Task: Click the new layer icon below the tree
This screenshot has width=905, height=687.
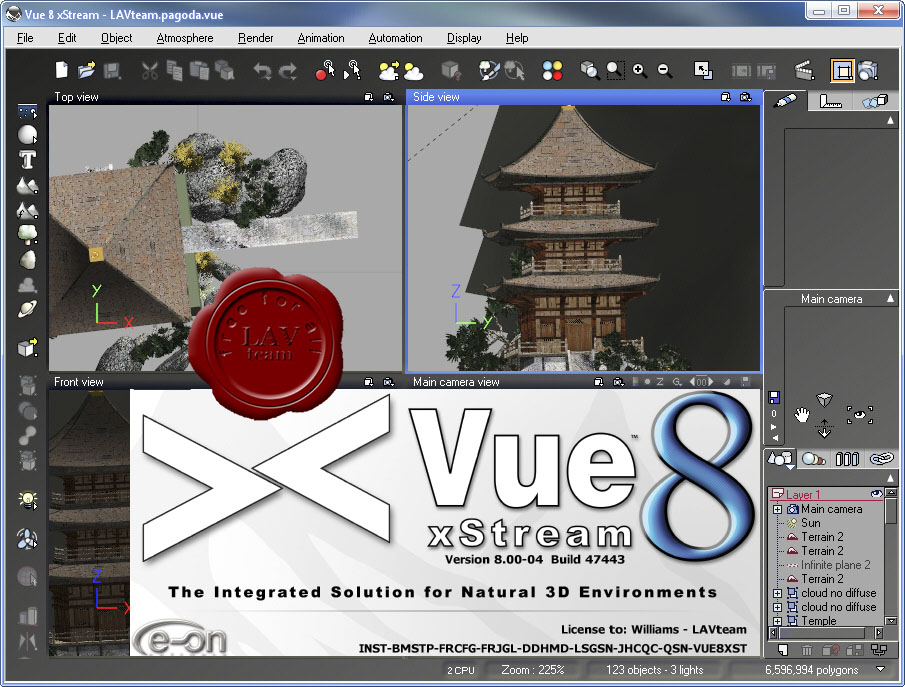Action: [783, 650]
